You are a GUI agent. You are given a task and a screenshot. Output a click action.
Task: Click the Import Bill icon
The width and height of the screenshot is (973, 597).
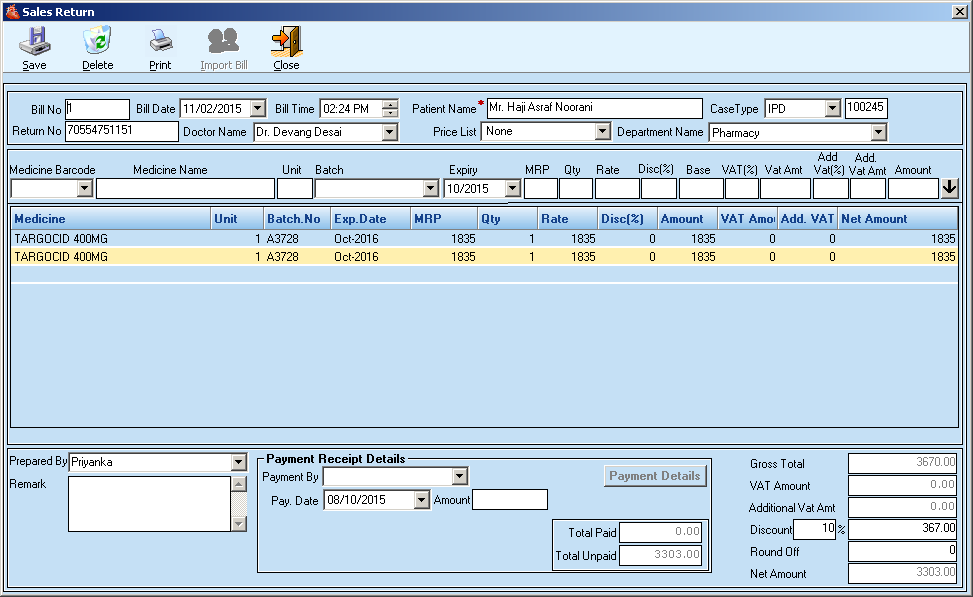click(222, 47)
